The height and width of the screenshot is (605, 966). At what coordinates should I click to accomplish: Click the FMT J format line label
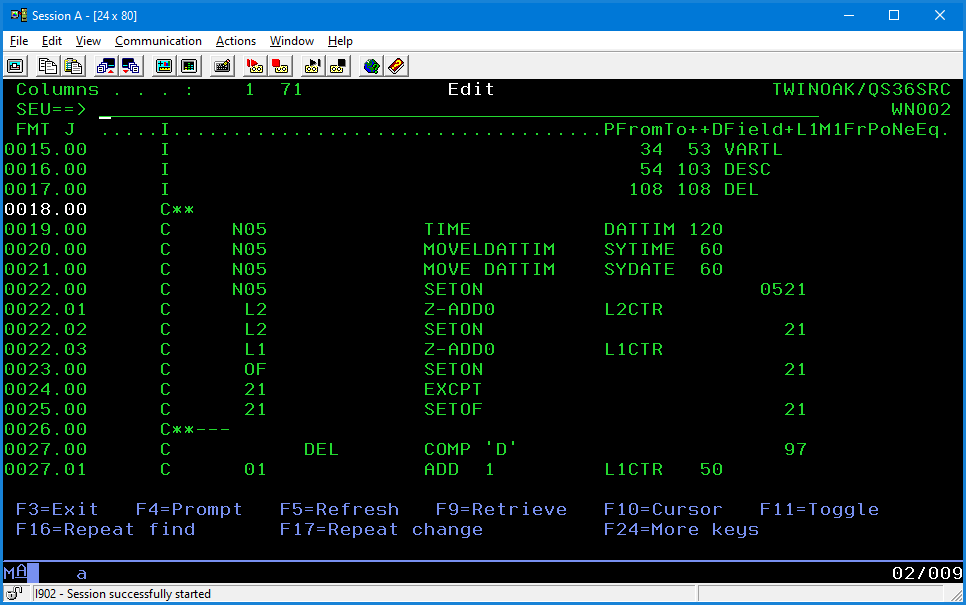[x=46, y=129]
